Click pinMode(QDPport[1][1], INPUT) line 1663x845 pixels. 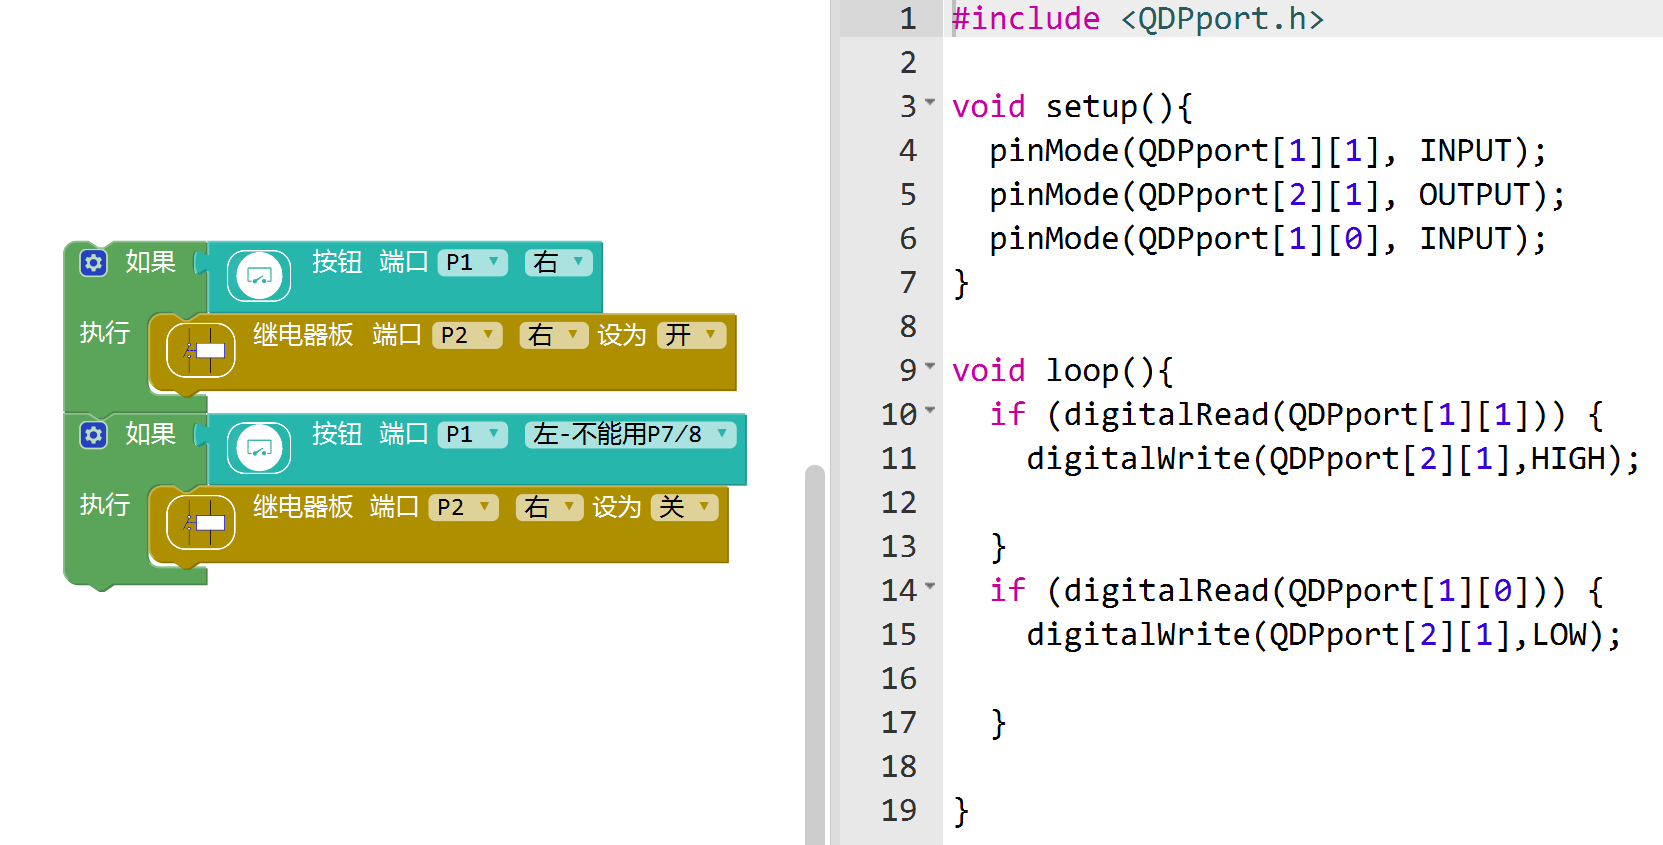1268,151
